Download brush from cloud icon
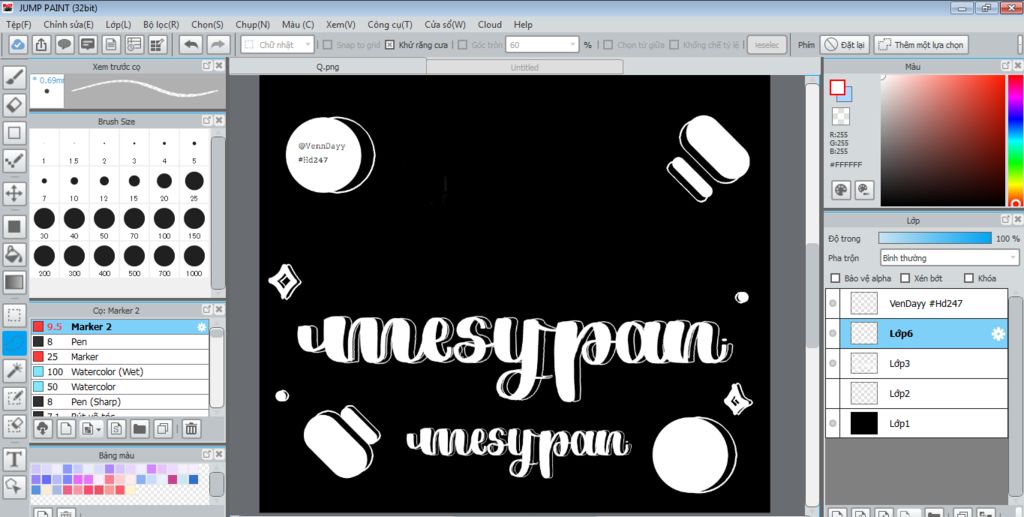Screen dimensions: 1024x517 [x=42, y=429]
